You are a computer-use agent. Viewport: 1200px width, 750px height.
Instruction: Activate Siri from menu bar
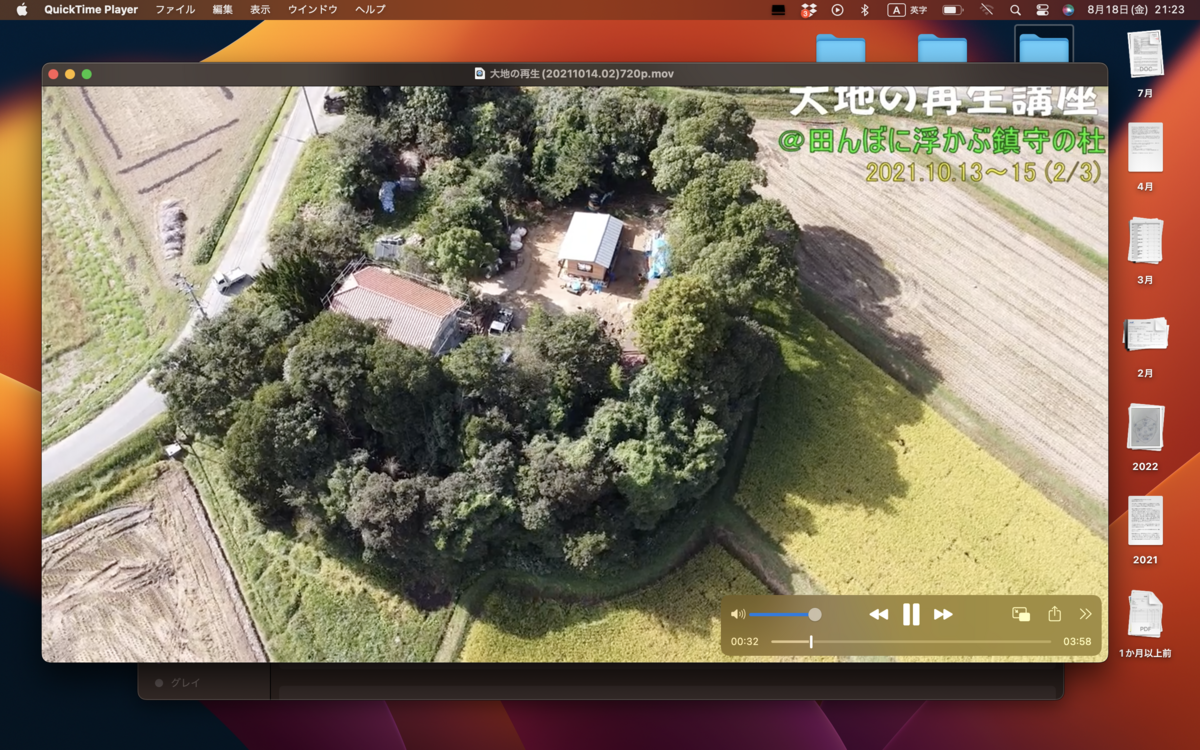1069,9
